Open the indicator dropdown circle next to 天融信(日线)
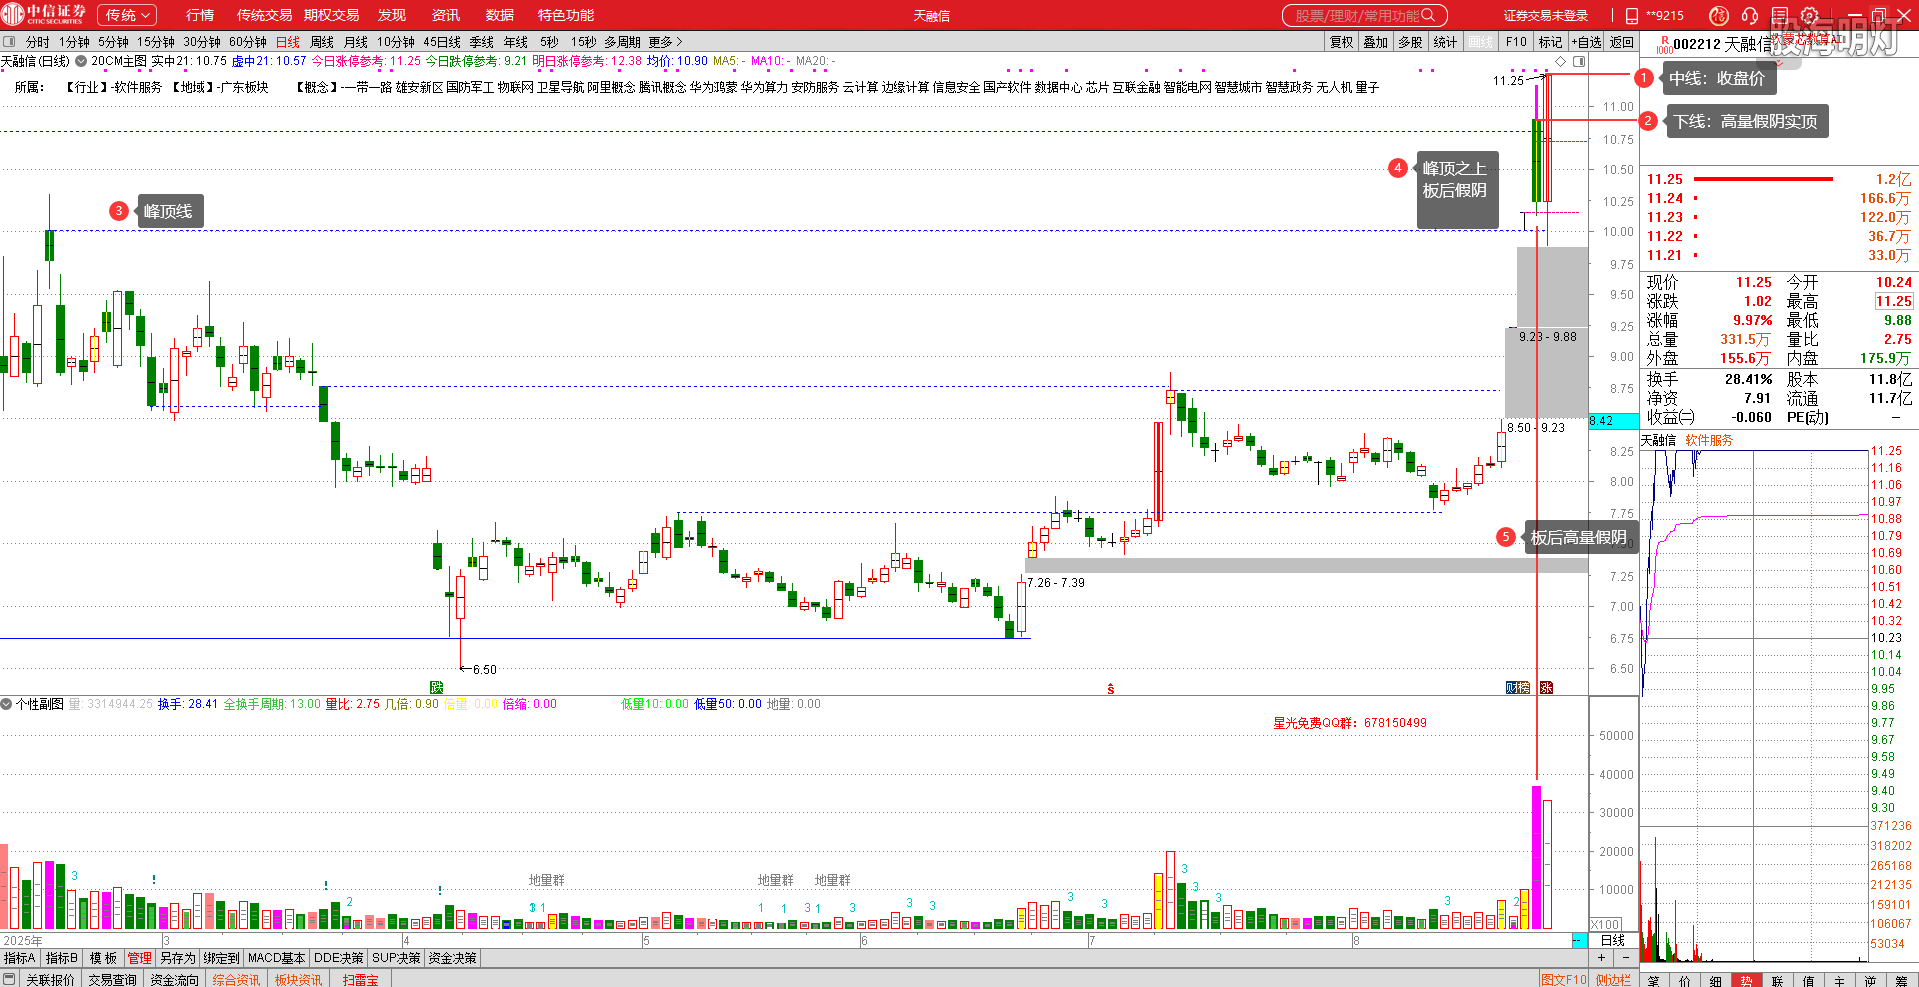Image resolution: width=1919 pixels, height=987 pixels. (81, 61)
